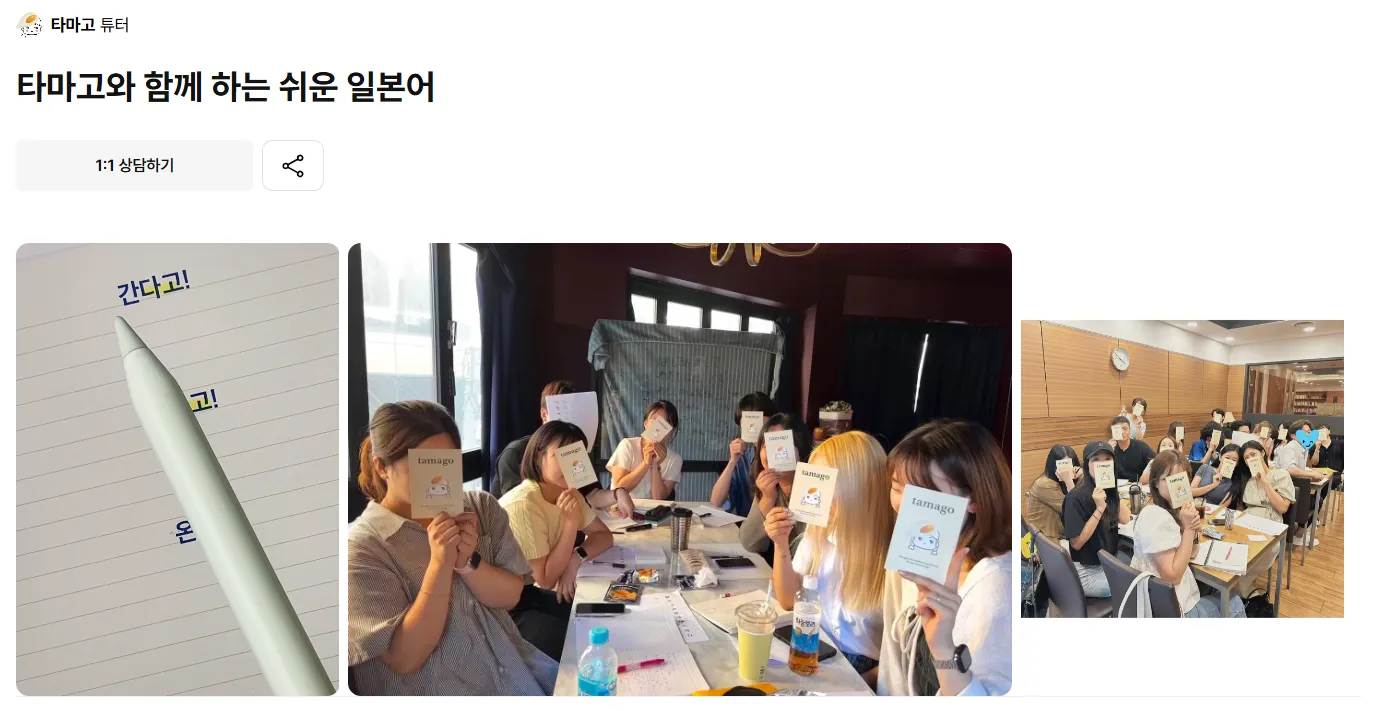Click the blue heart sticker in the classroom photo
The height and width of the screenshot is (711, 1376).
coord(1304,438)
